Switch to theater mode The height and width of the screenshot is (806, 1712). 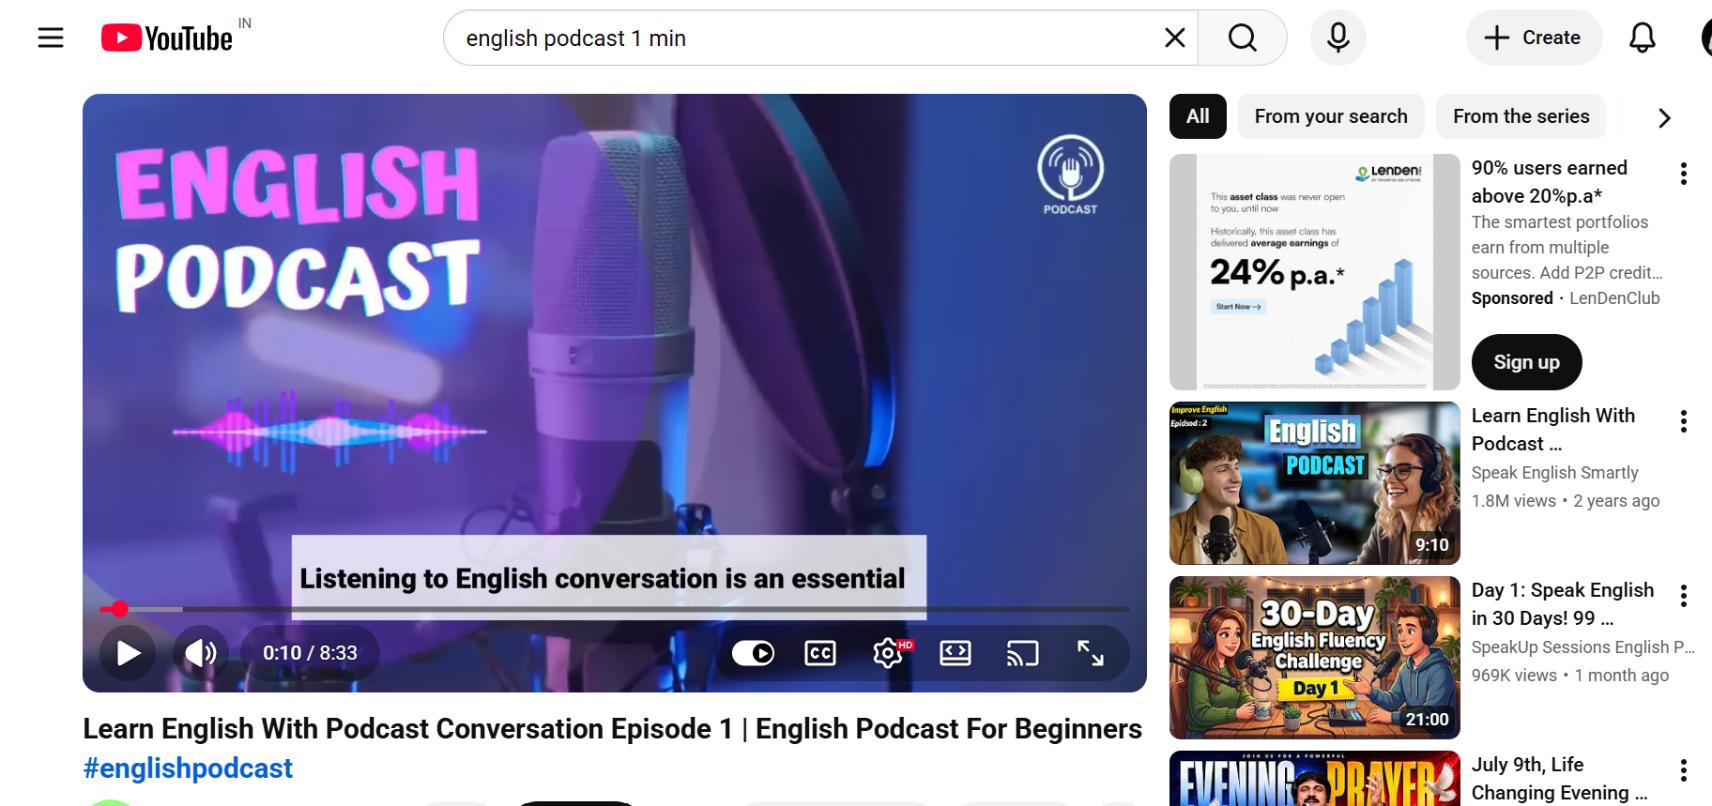pos(955,653)
